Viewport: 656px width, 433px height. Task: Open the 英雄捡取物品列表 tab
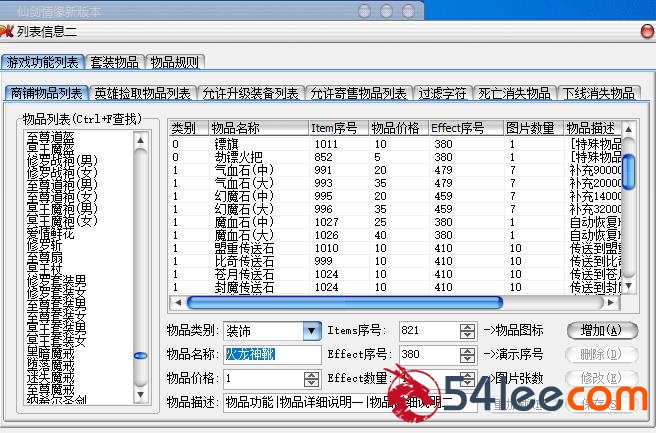142,93
